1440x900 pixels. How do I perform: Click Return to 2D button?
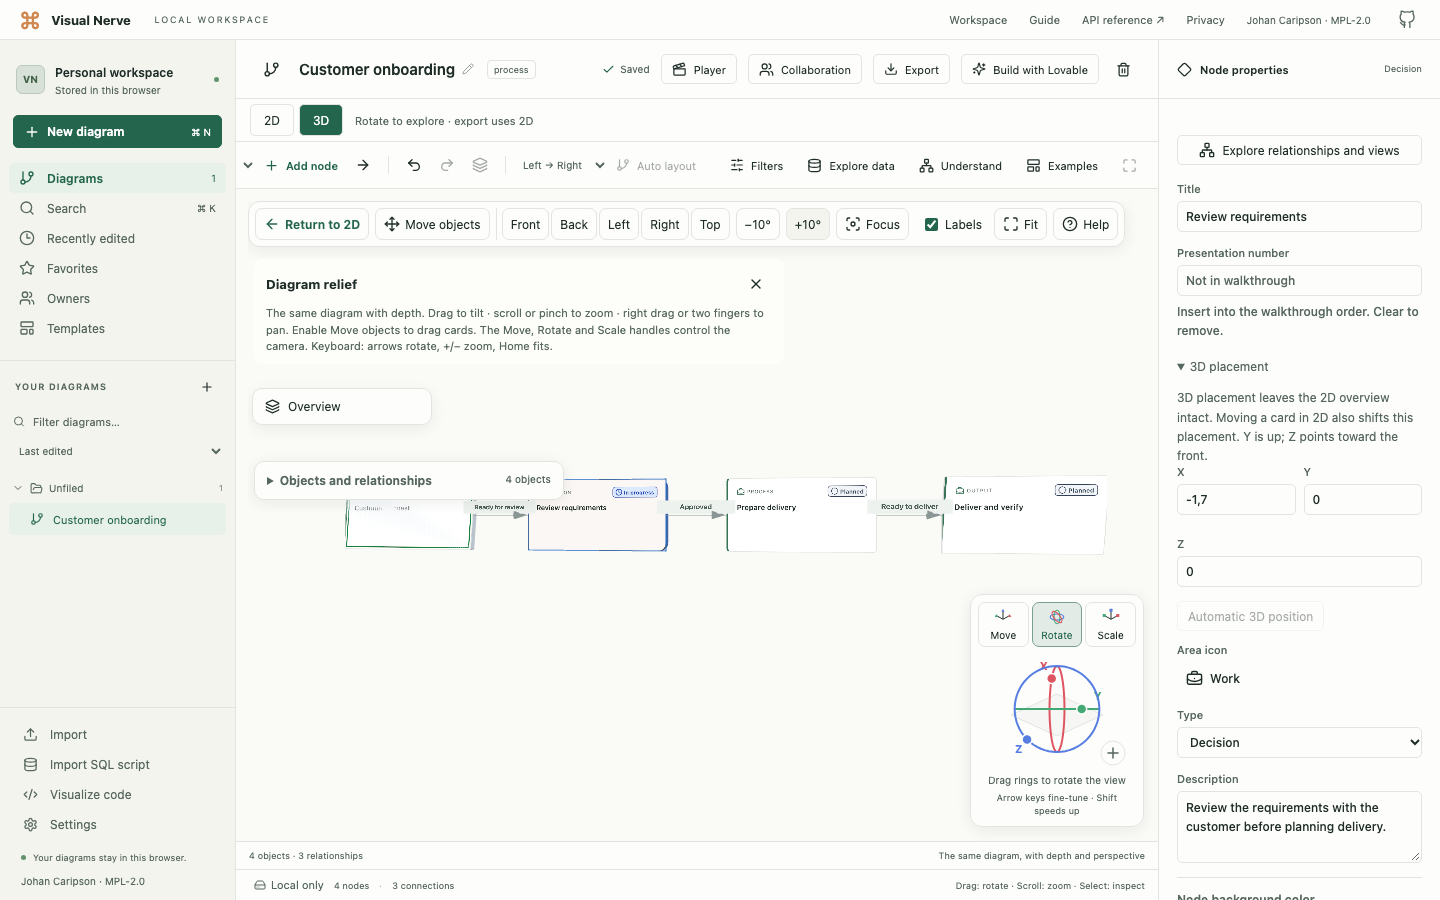[x=312, y=225]
